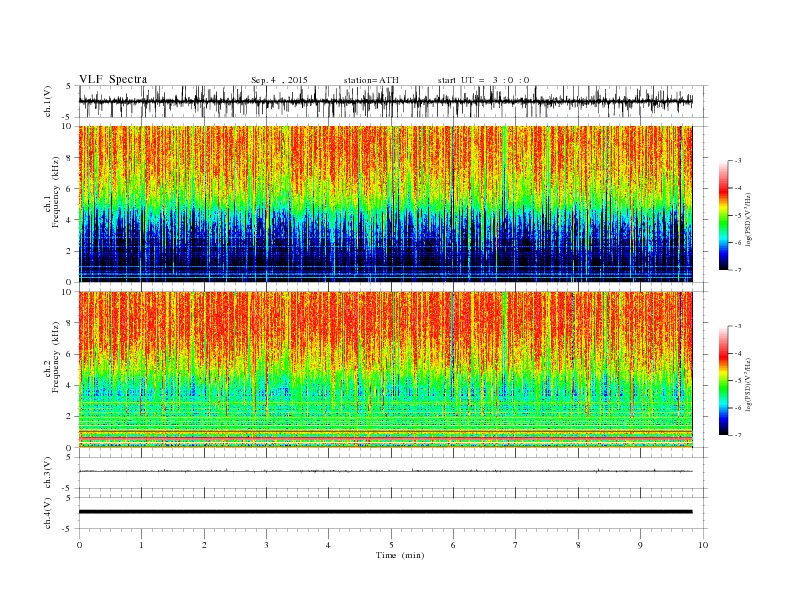Click the ch.1 spectrogram color scale bar
Viewport: 792px width, 612px height.
coord(724,215)
